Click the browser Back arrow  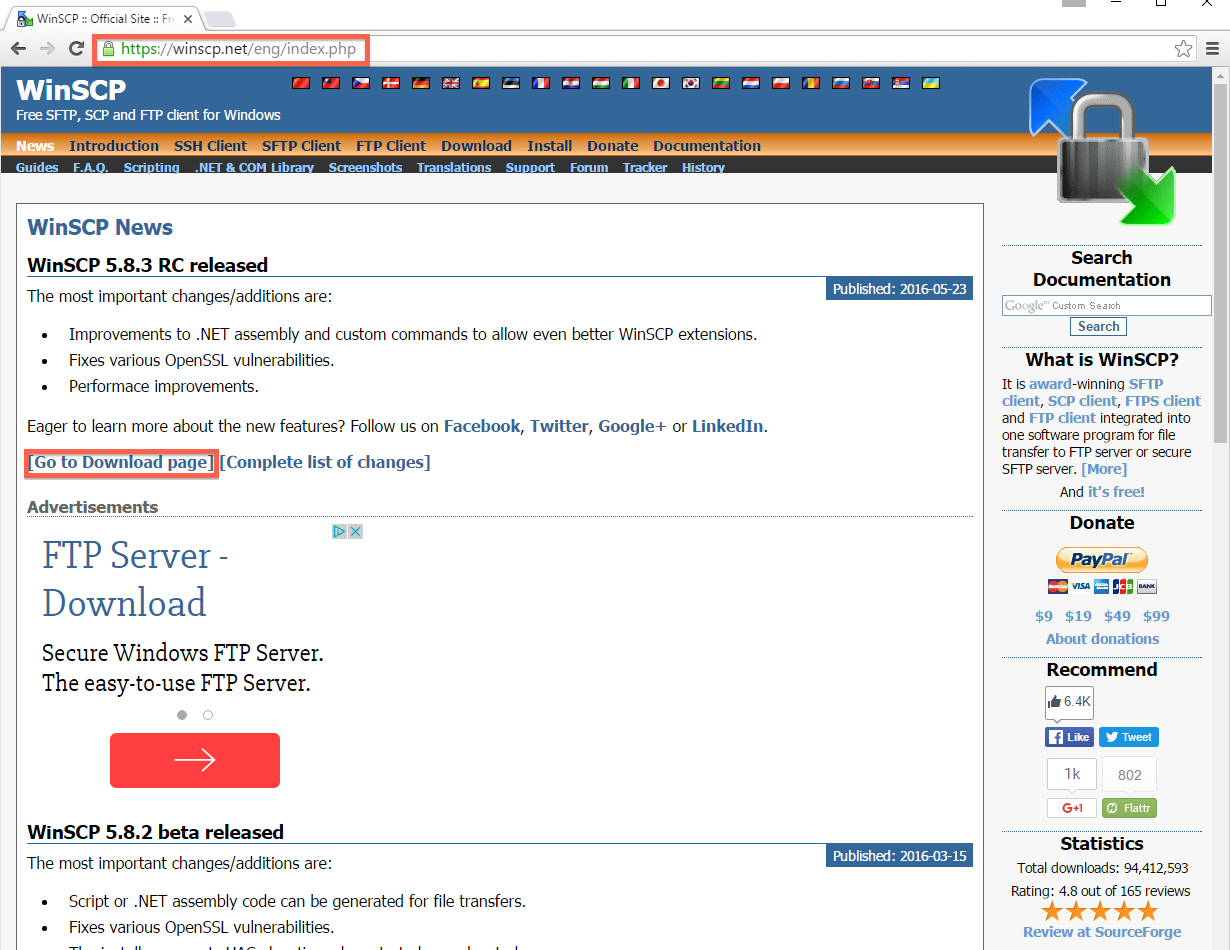(18, 49)
